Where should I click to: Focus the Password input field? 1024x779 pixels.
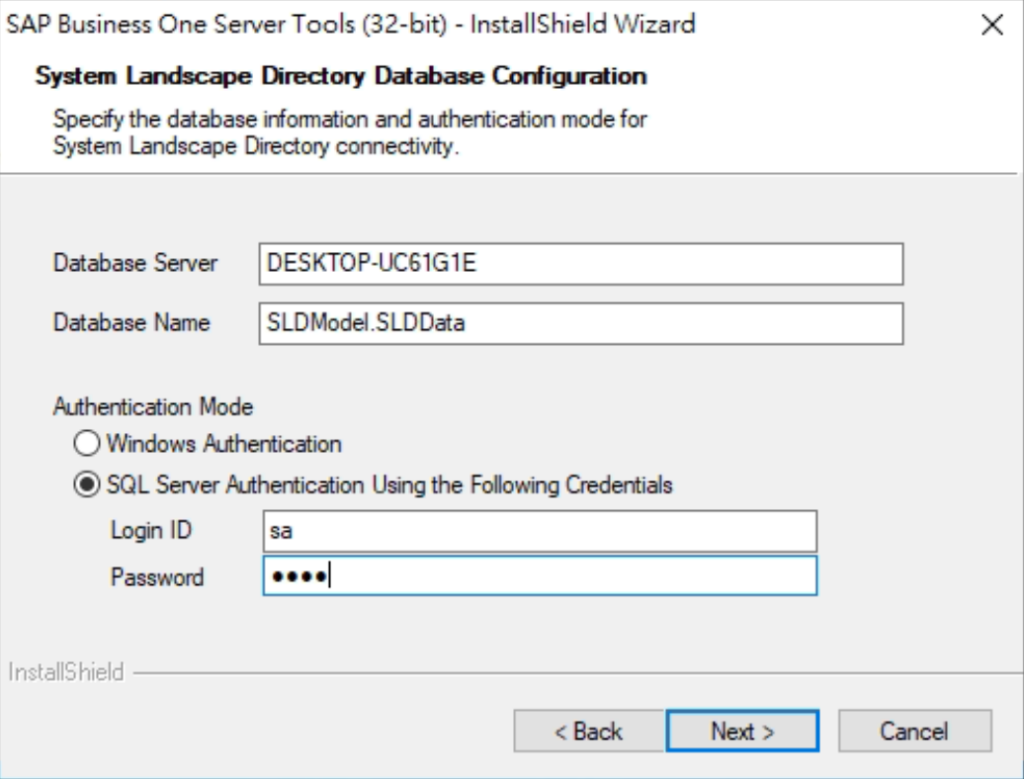[539, 576]
